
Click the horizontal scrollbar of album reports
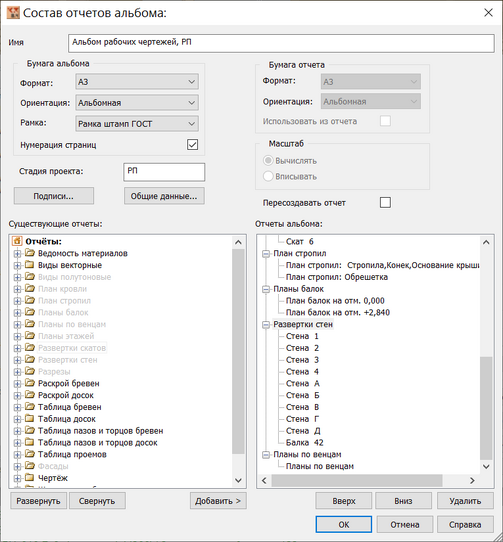[x=357, y=480]
